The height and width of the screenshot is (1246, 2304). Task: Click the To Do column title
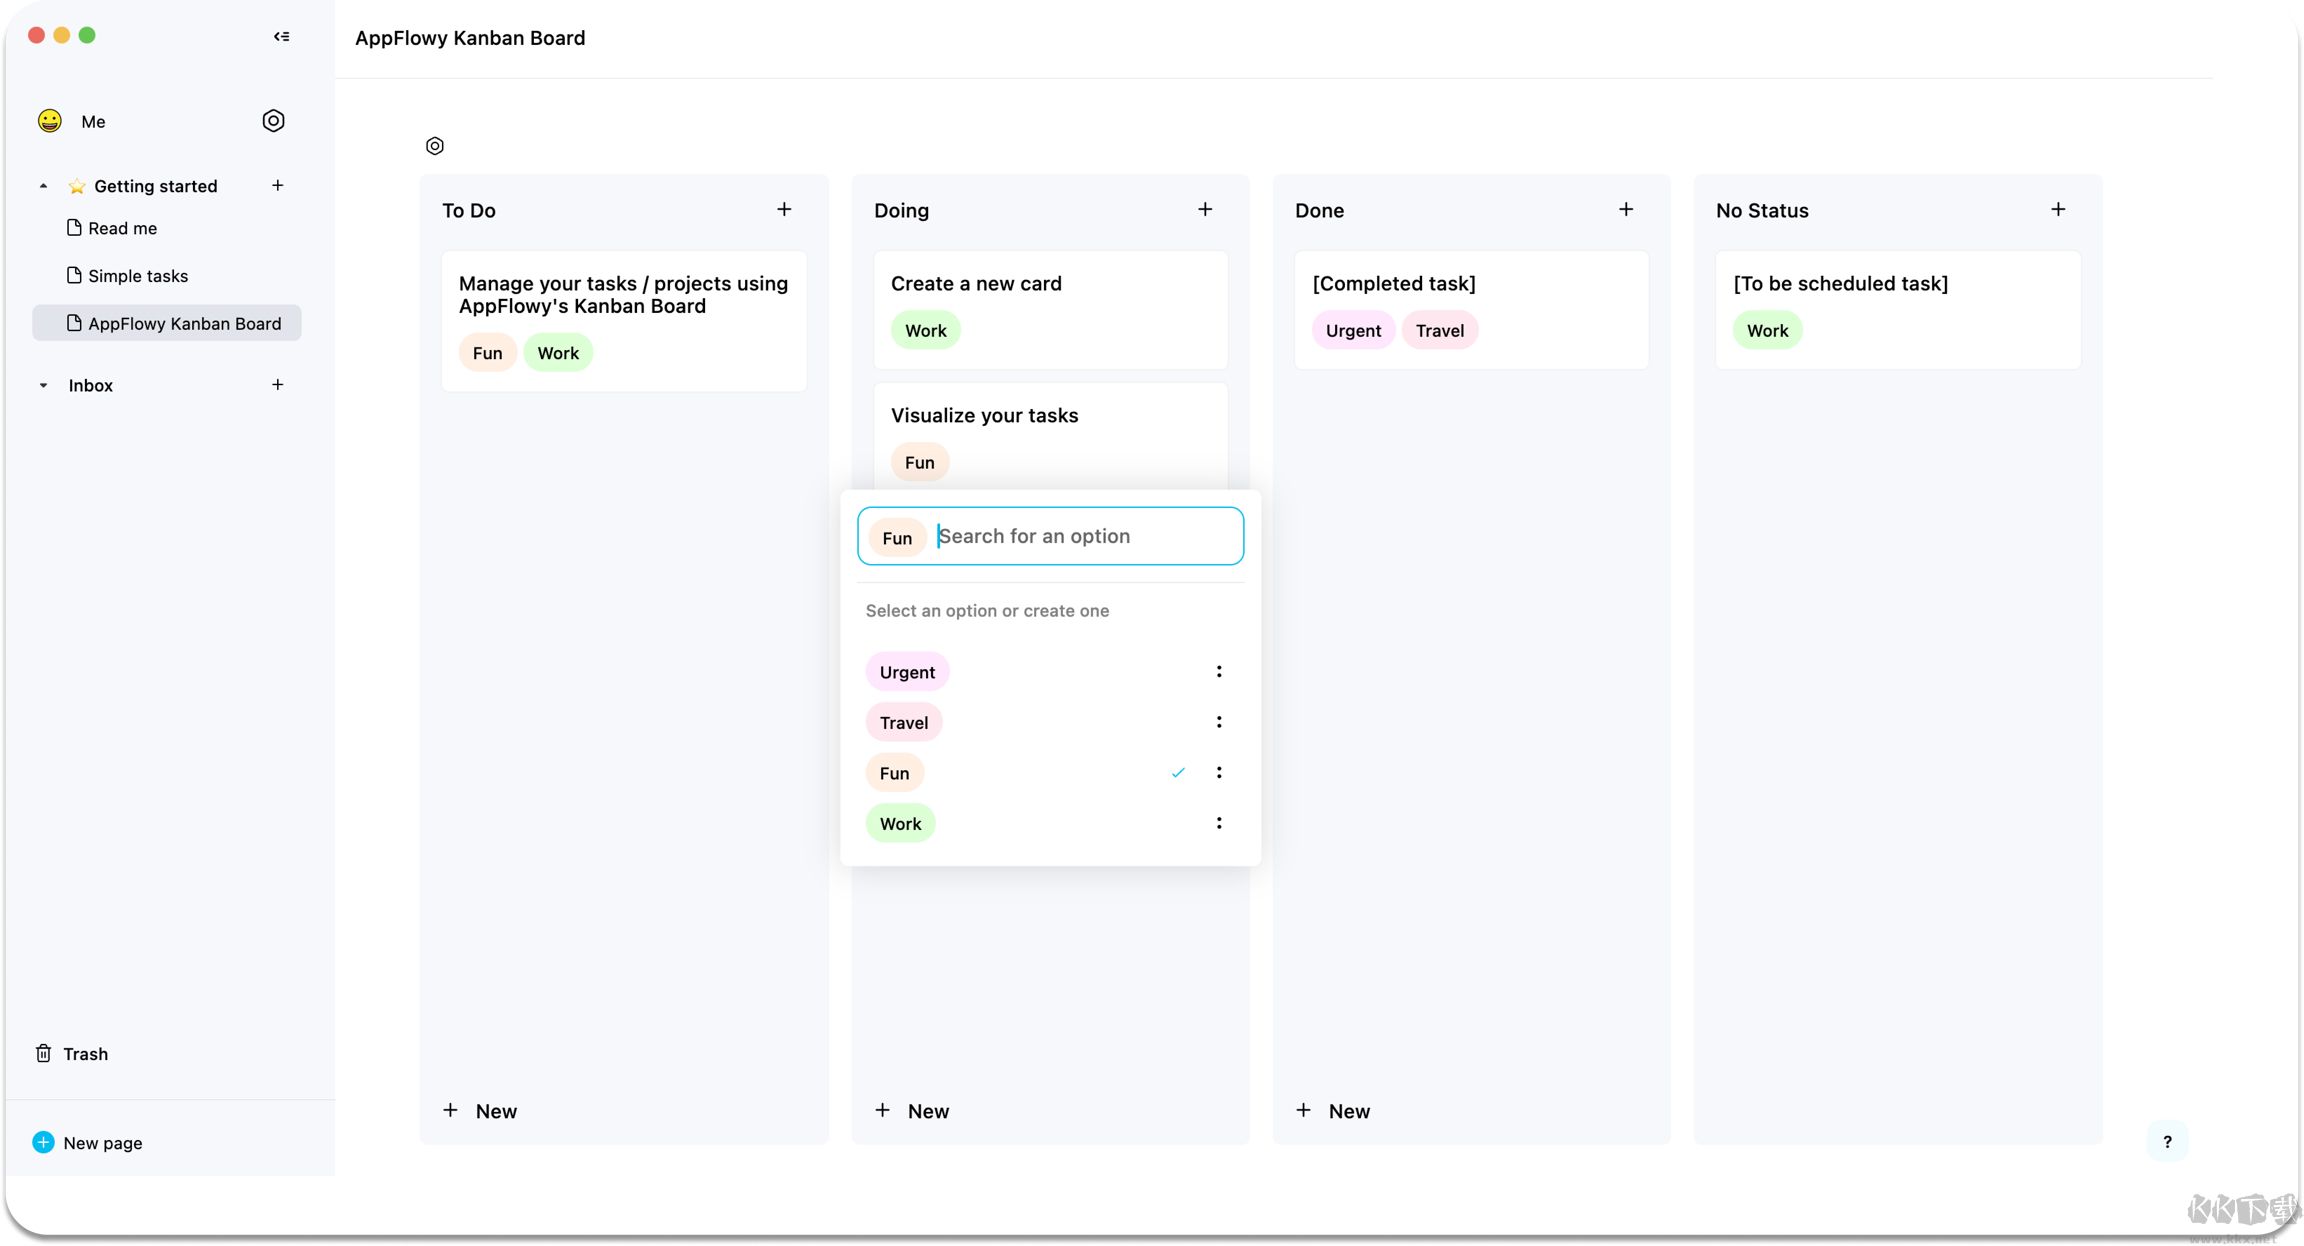tap(469, 211)
